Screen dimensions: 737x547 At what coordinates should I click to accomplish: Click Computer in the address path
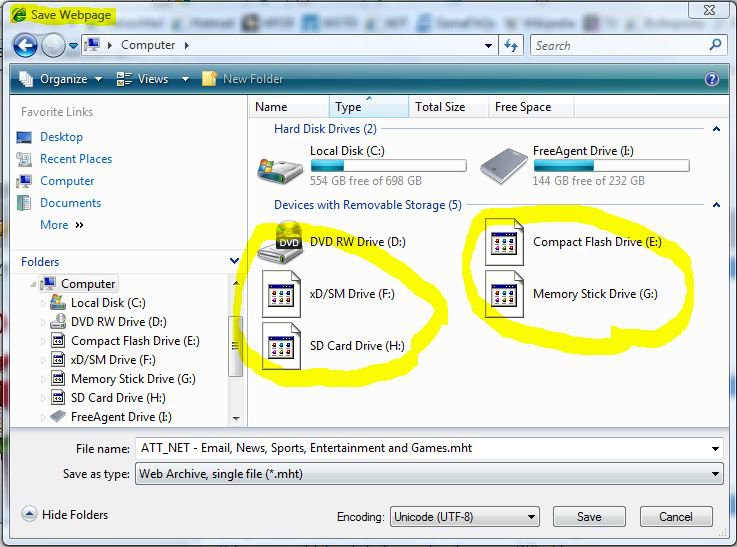(x=148, y=45)
